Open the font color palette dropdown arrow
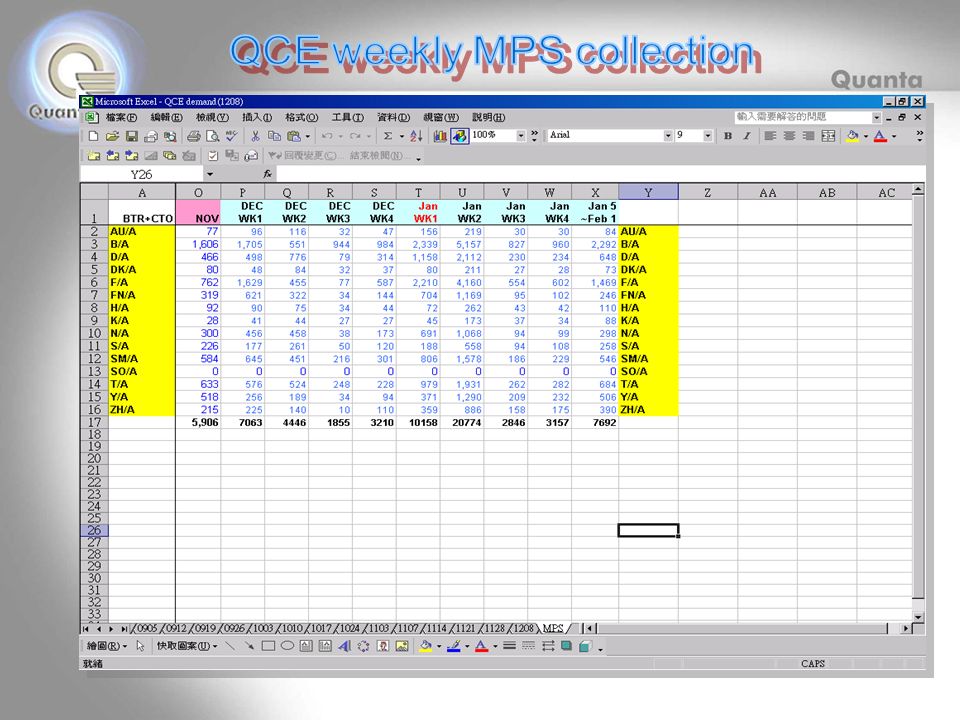The image size is (960, 720). (x=894, y=136)
